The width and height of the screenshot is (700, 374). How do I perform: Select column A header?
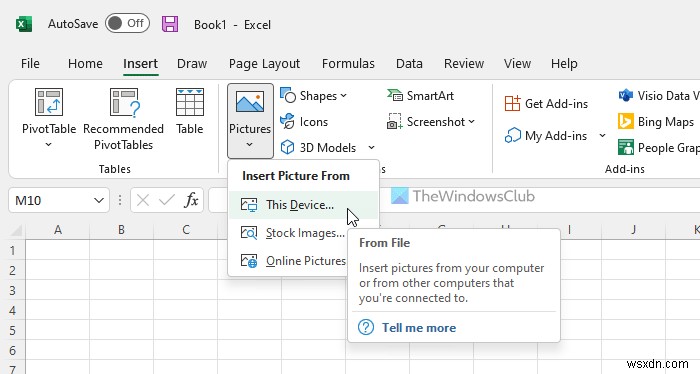[58, 230]
